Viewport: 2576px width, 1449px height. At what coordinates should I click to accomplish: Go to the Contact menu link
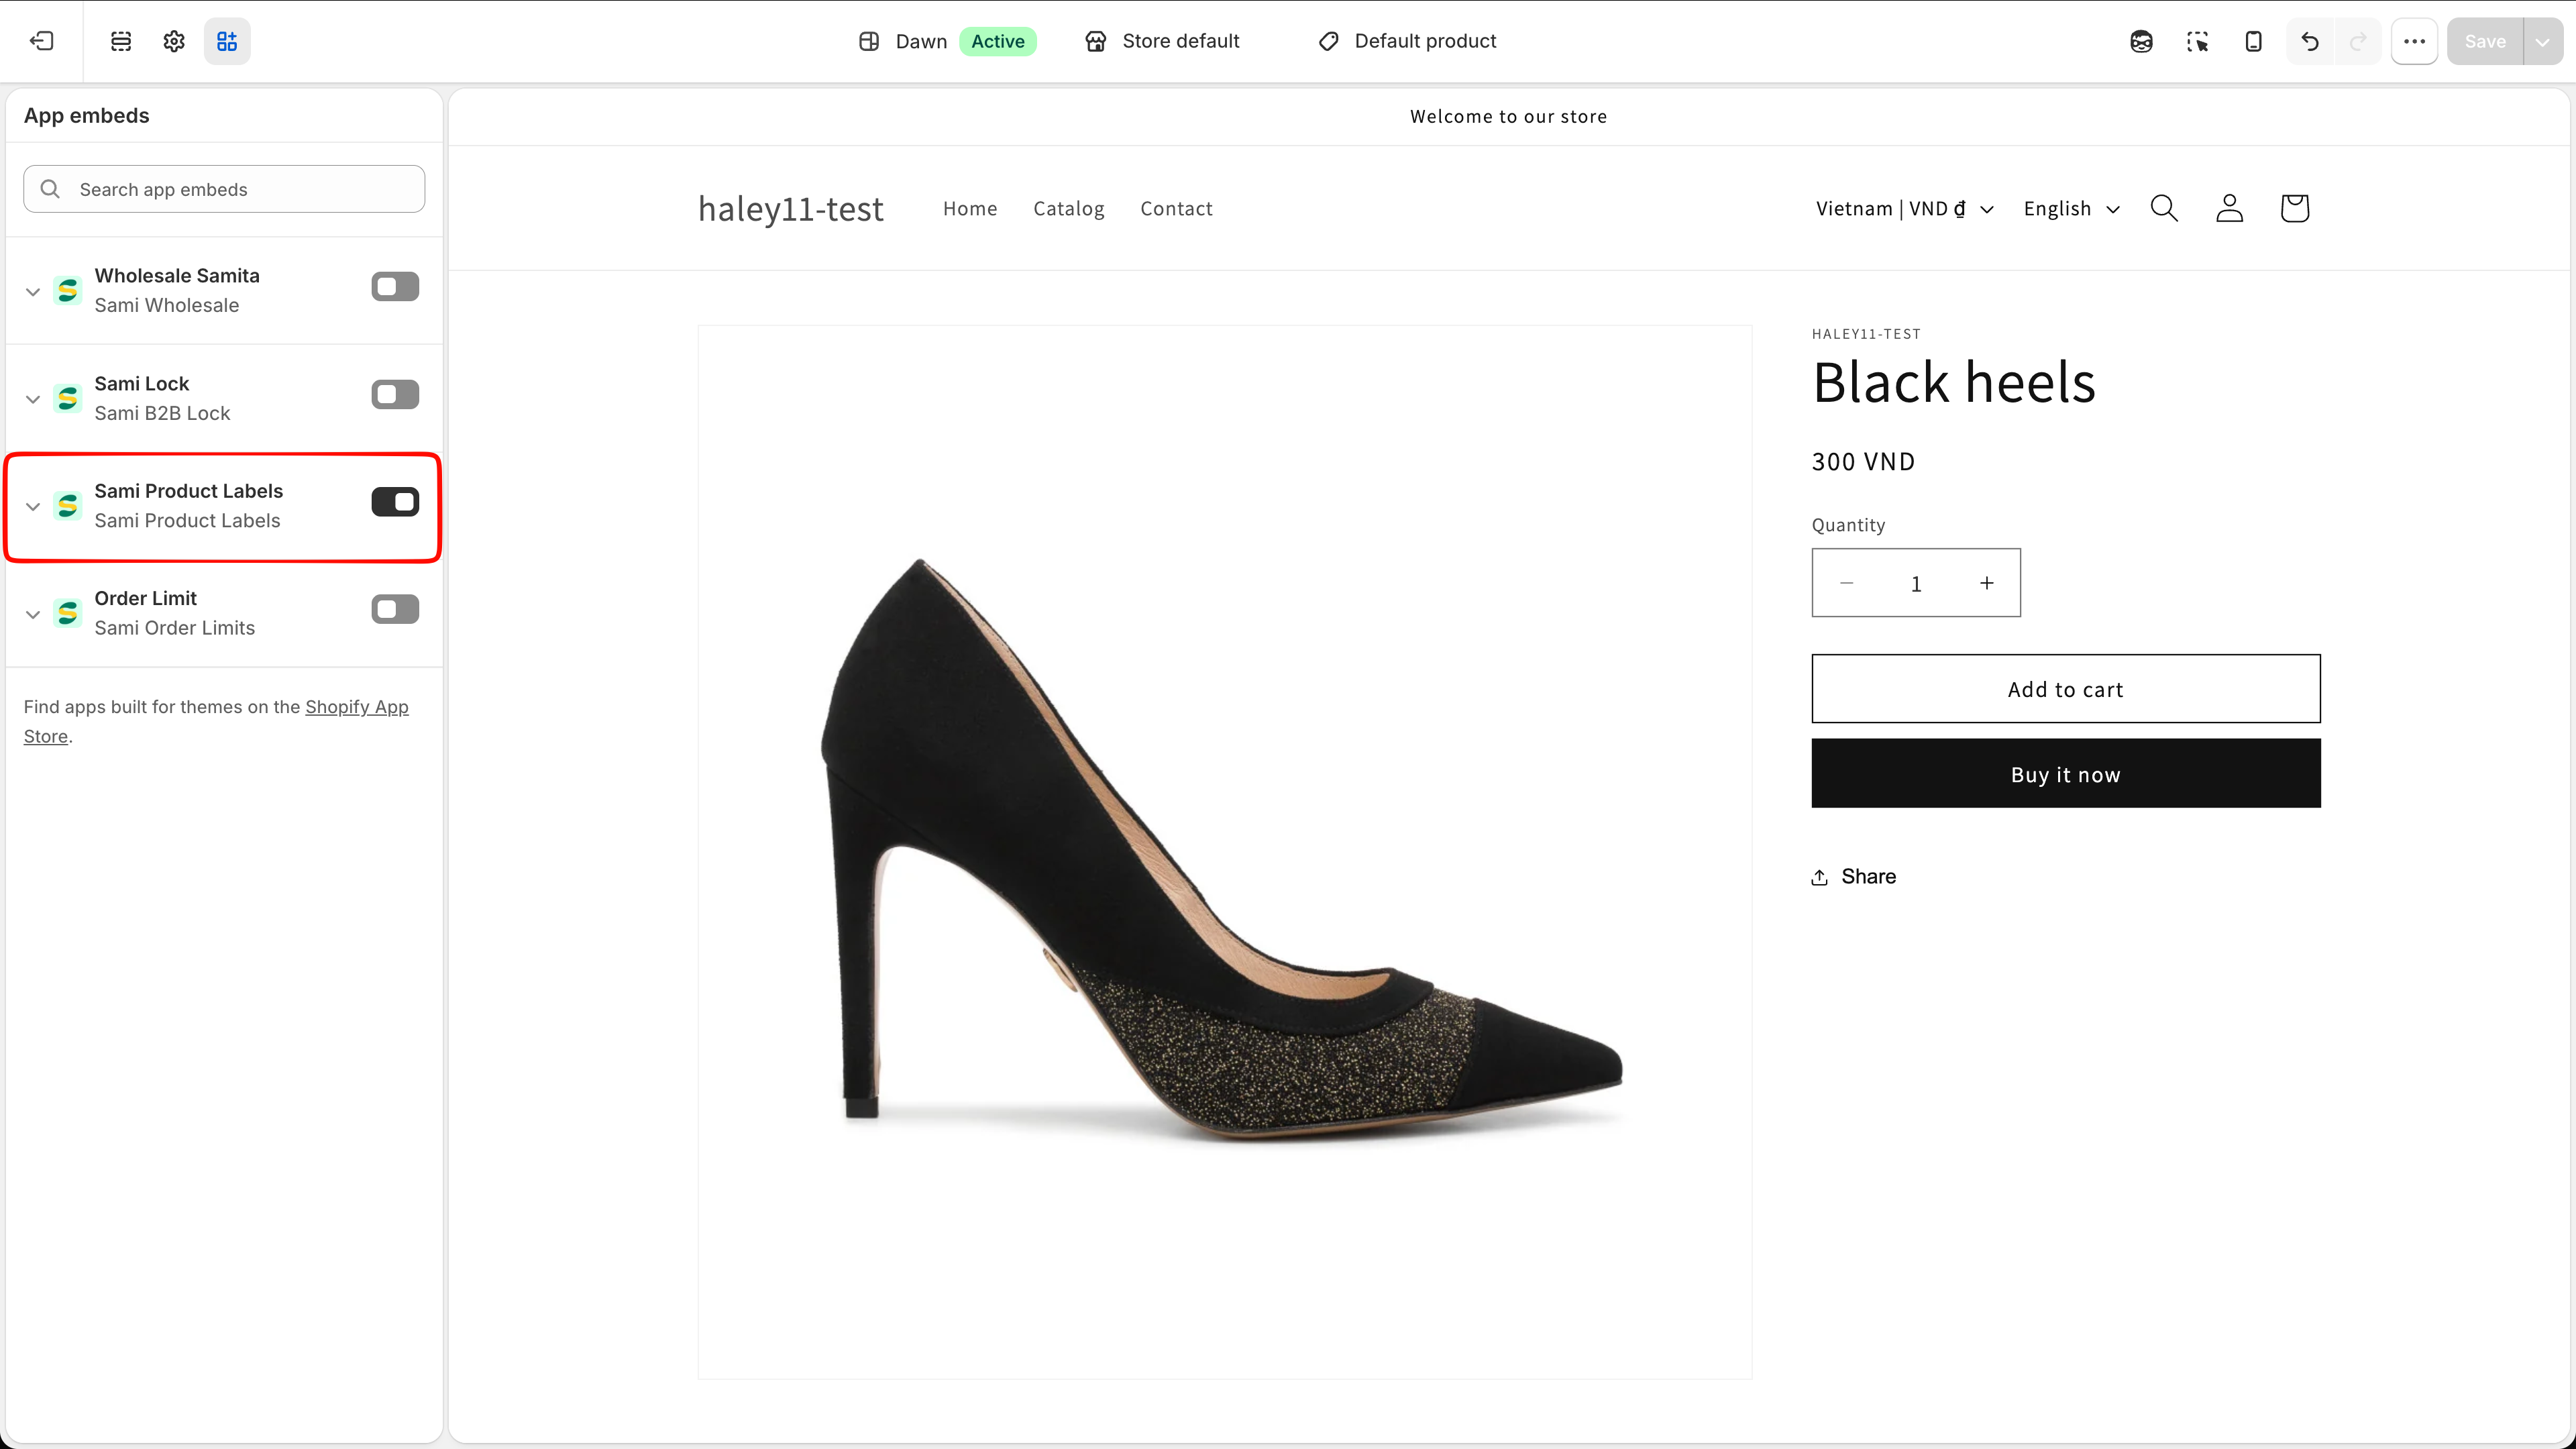(x=1176, y=208)
